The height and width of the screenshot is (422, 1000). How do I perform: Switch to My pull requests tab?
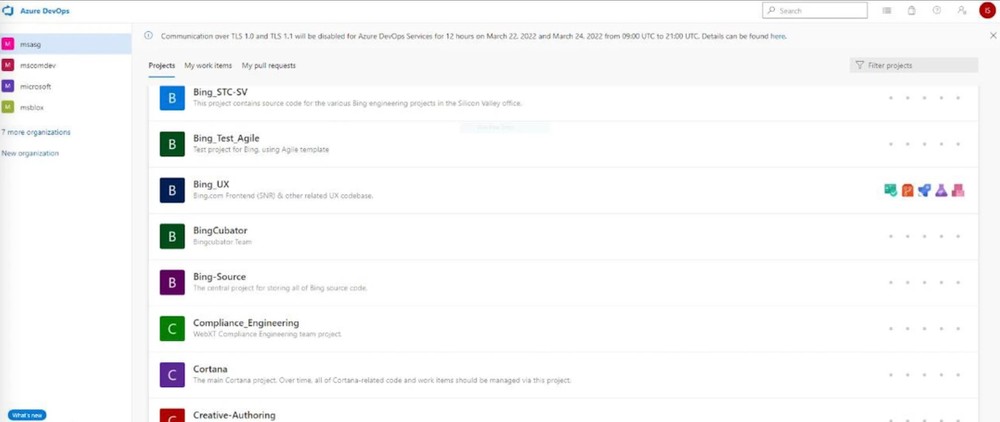click(268, 66)
